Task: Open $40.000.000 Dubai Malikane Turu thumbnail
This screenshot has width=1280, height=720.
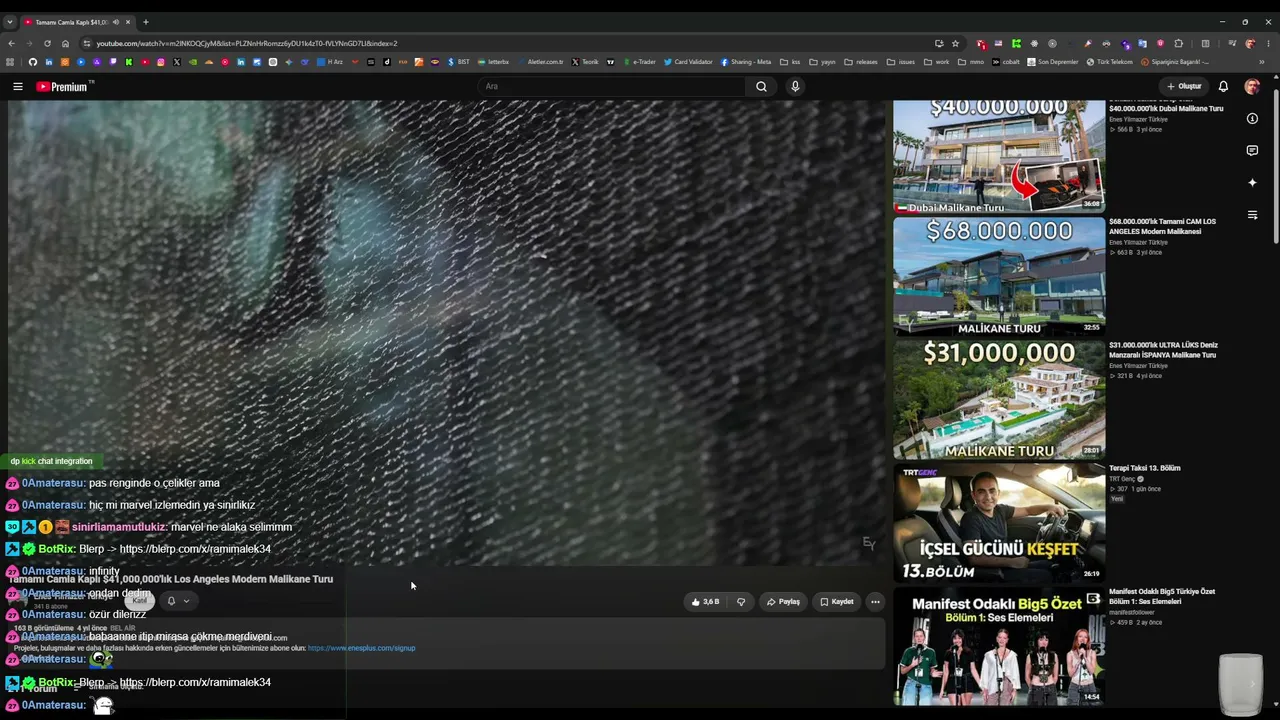Action: pos(999,156)
